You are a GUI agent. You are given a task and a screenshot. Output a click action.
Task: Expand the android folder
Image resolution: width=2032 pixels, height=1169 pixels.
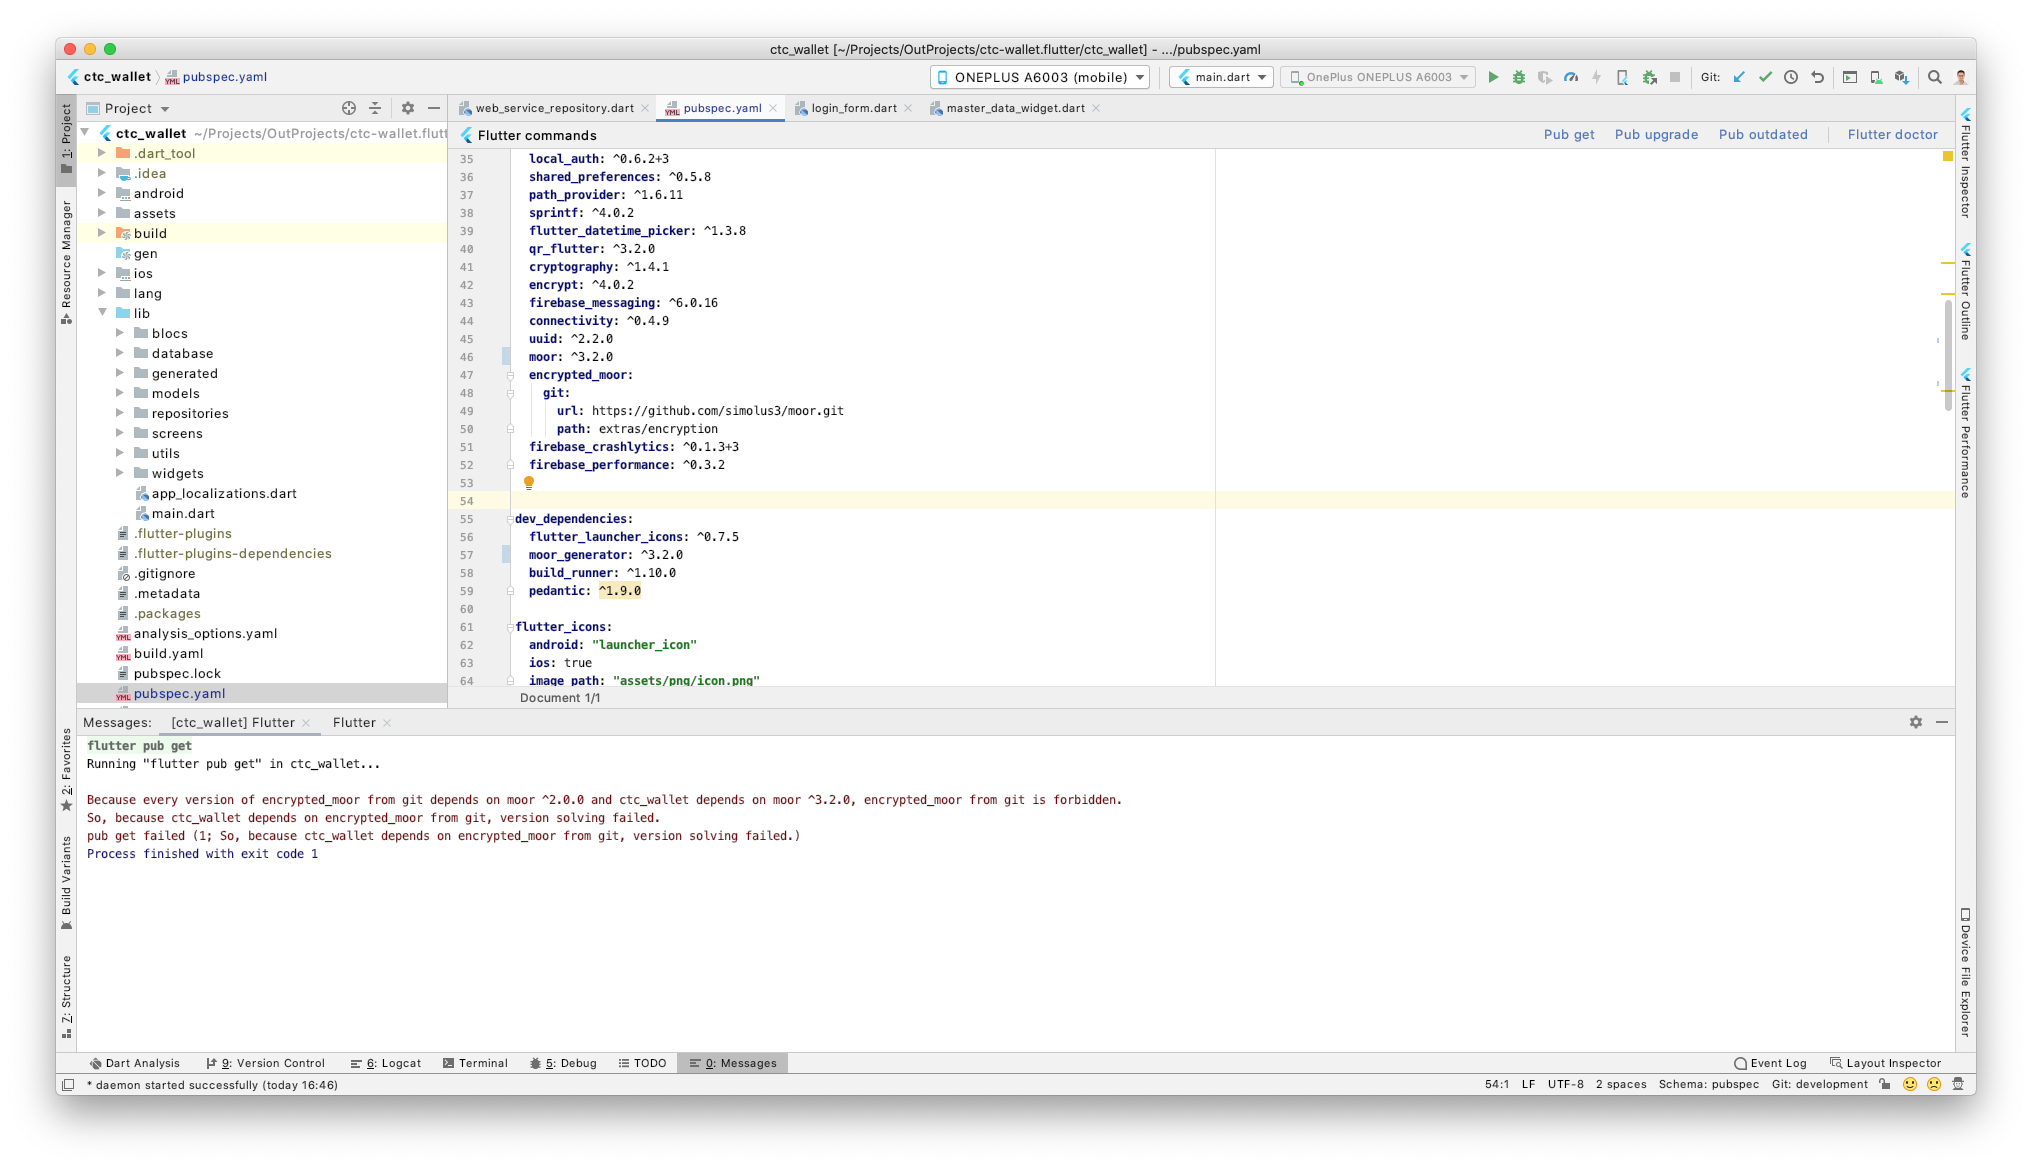pyautogui.click(x=101, y=193)
